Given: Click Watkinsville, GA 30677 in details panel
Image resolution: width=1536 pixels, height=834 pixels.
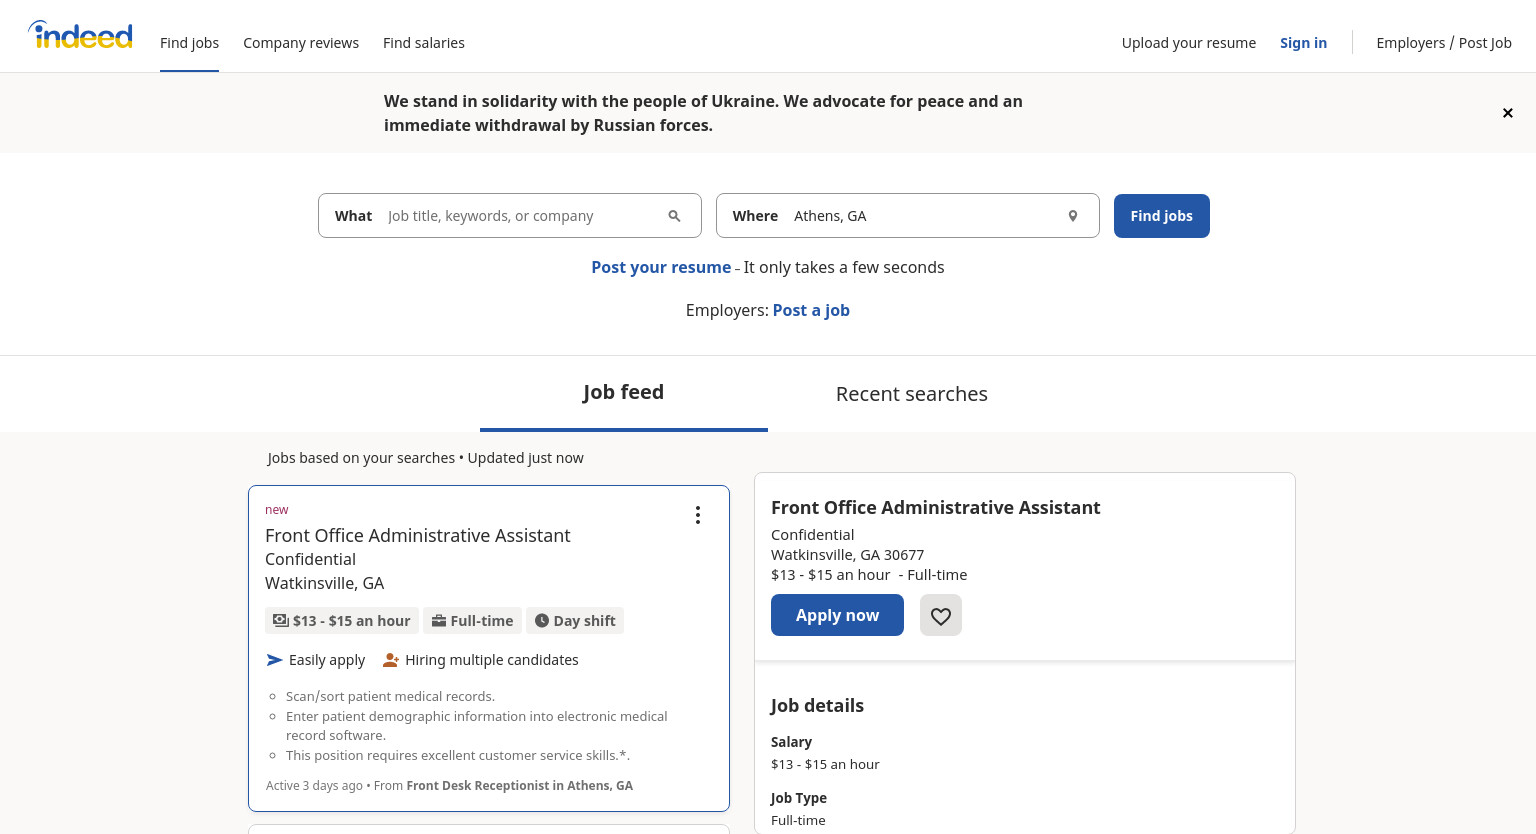Looking at the screenshot, I should 847,555.
